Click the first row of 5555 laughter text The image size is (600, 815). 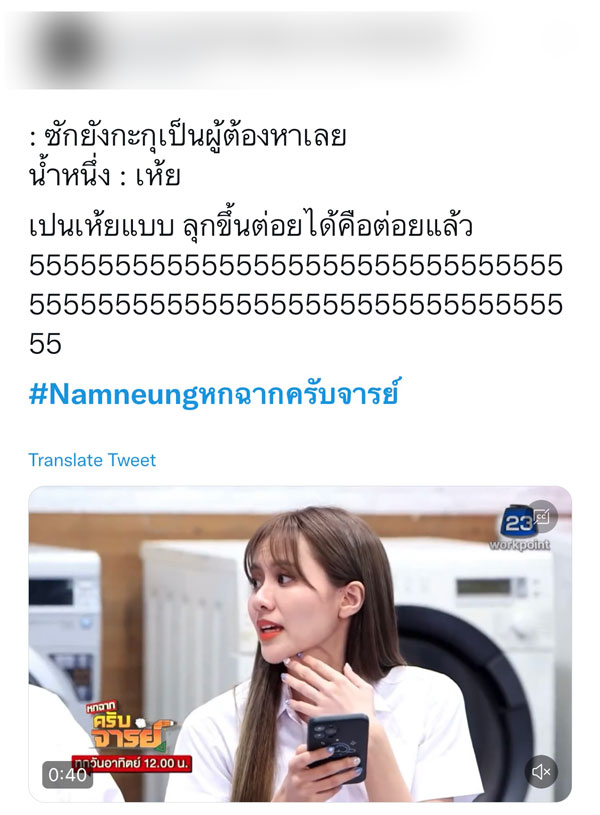coord(296,266)
